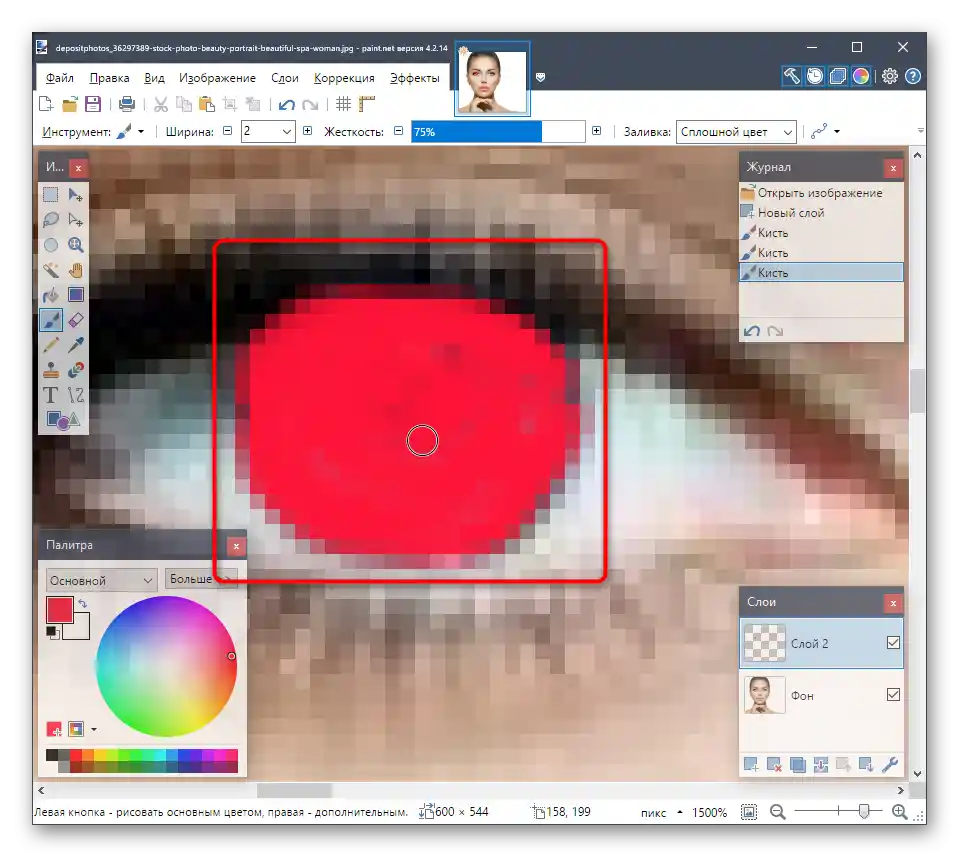Open layer properties wrench icon
The image size is (959, 857).
[889, 765]
